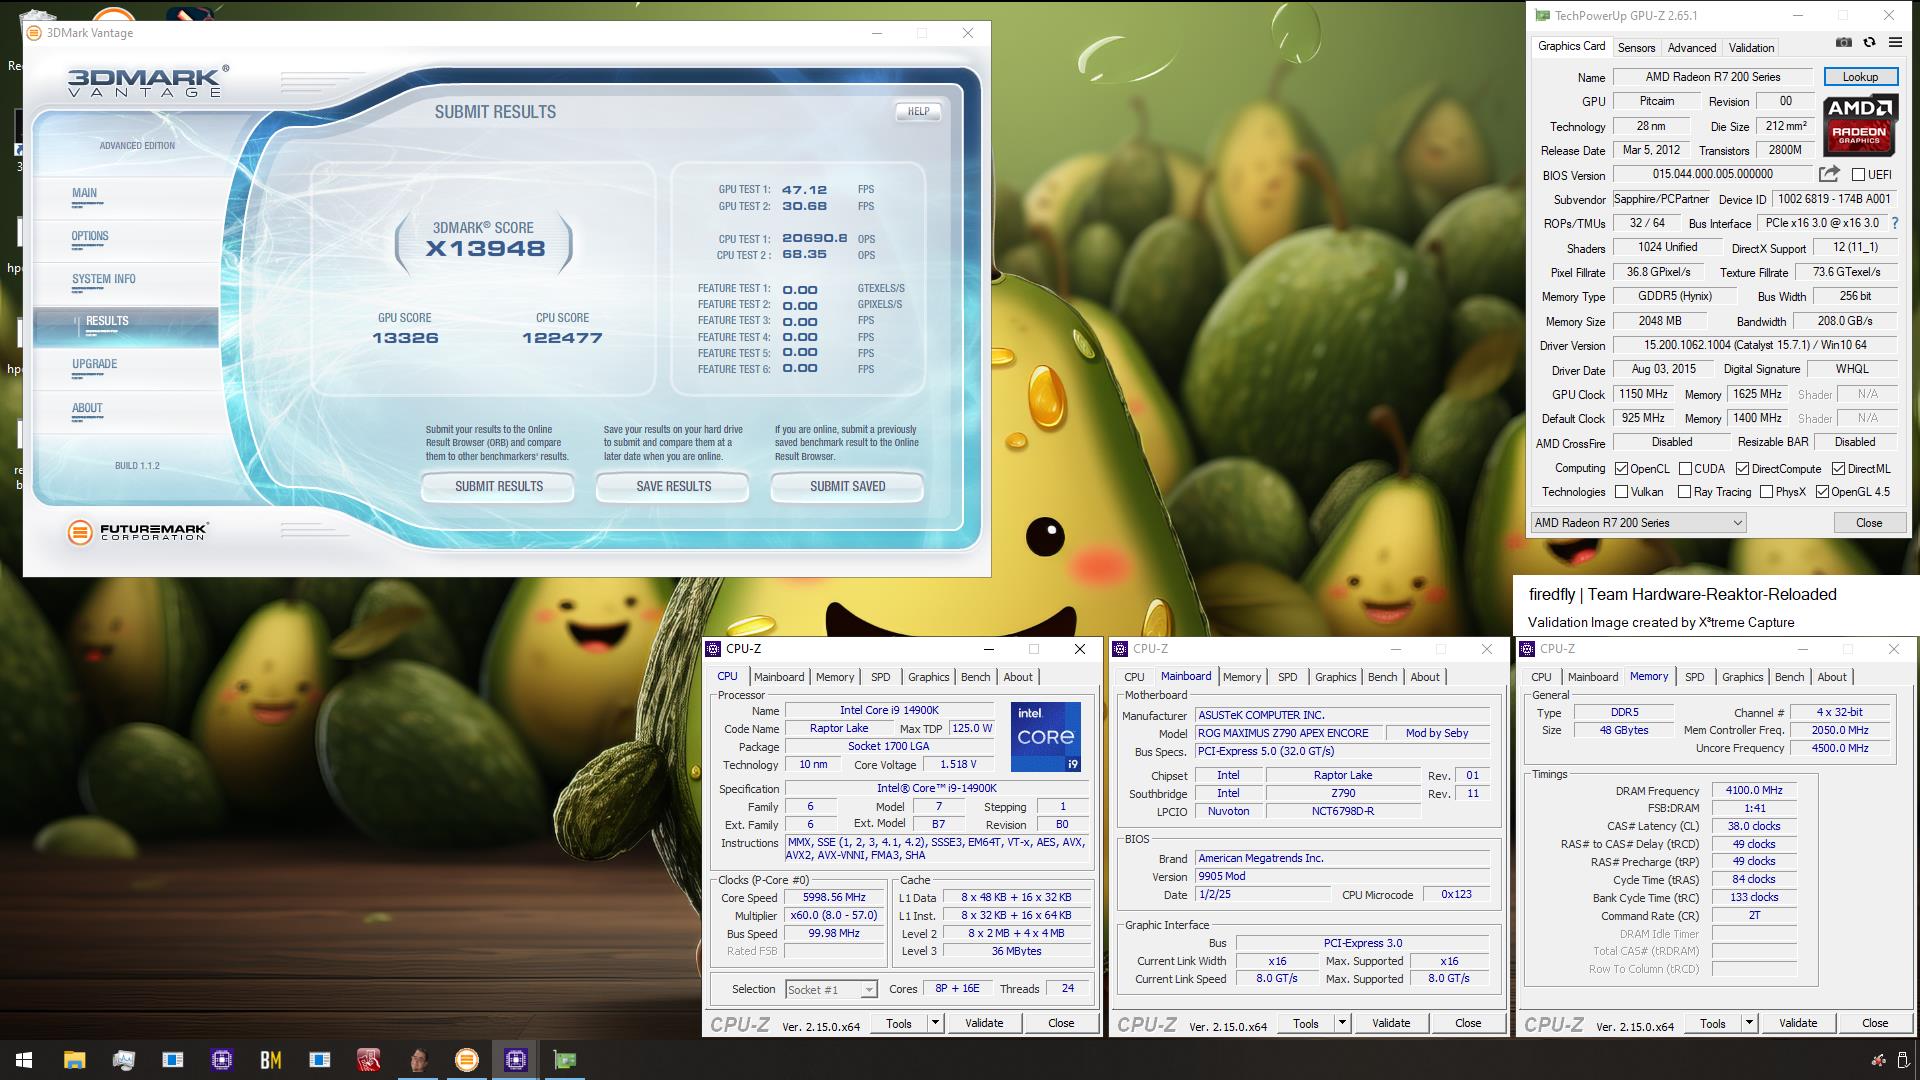Open the BM app on the taskbar
The width and height of the screenshot is (1920, 1080).
[x=270, y=1060]
